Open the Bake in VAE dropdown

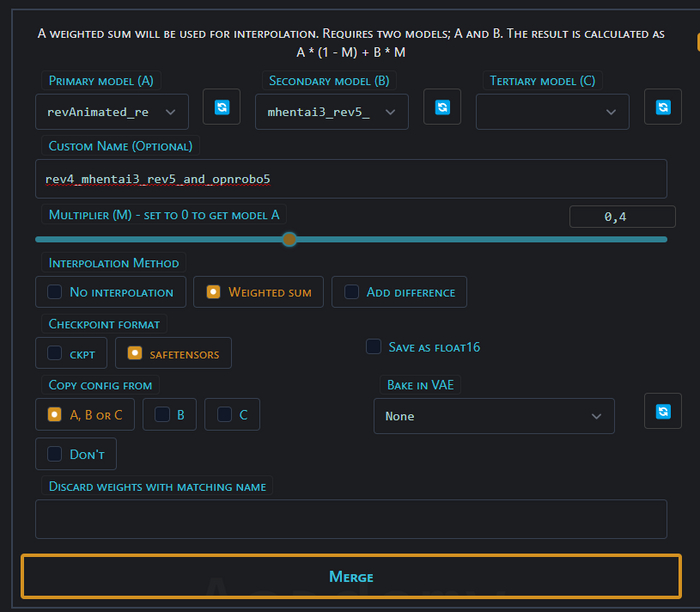tap(494, 416)
